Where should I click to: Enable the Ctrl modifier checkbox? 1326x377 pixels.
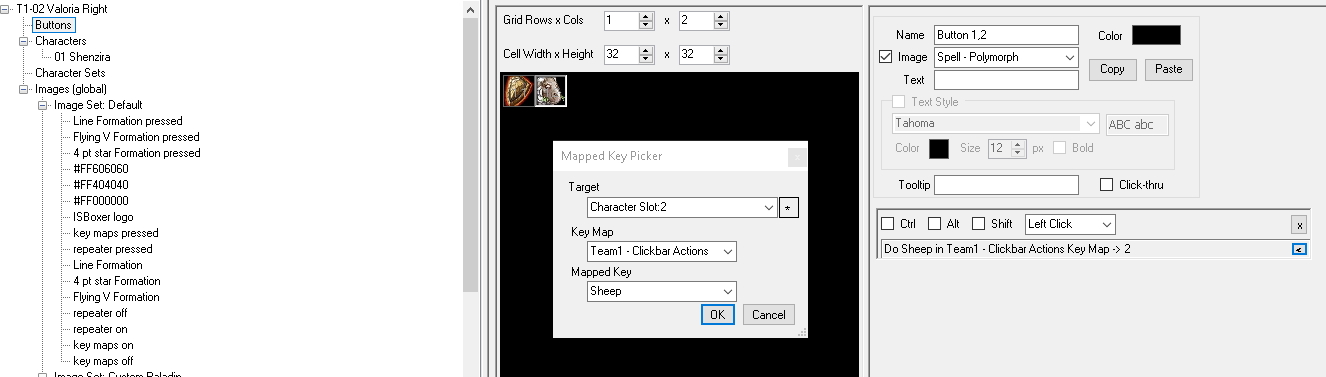(x=887, y=224)
